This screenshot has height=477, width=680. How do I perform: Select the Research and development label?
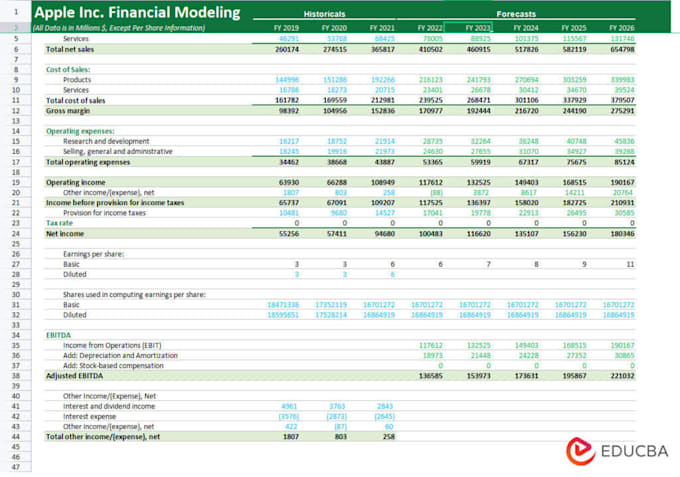[106, 141]
